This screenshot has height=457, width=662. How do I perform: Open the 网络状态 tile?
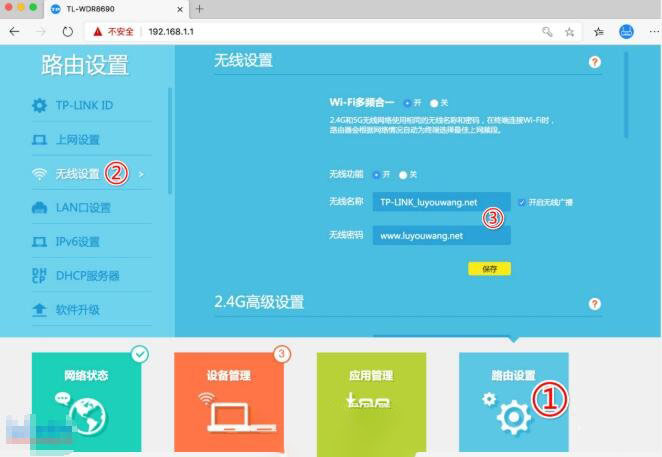tap(87, 402)
